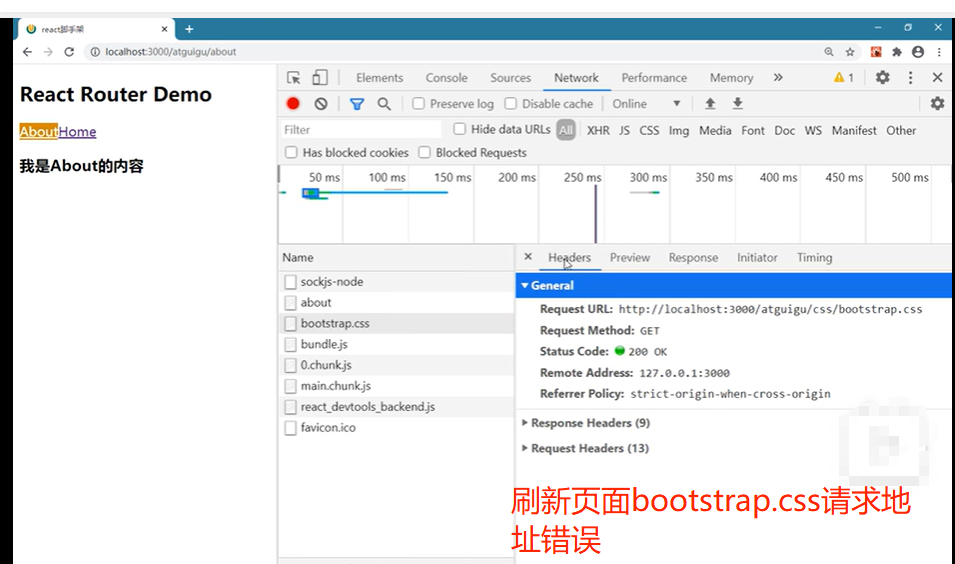Viewport: 955px width, 564px height.
Task: Close the request details pane
Action: pyautogui.click(x=528, y=256)
